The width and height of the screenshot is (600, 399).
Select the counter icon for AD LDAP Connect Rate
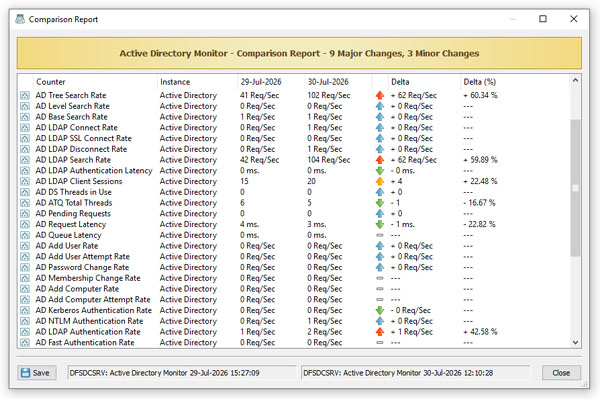click(25, 127)
